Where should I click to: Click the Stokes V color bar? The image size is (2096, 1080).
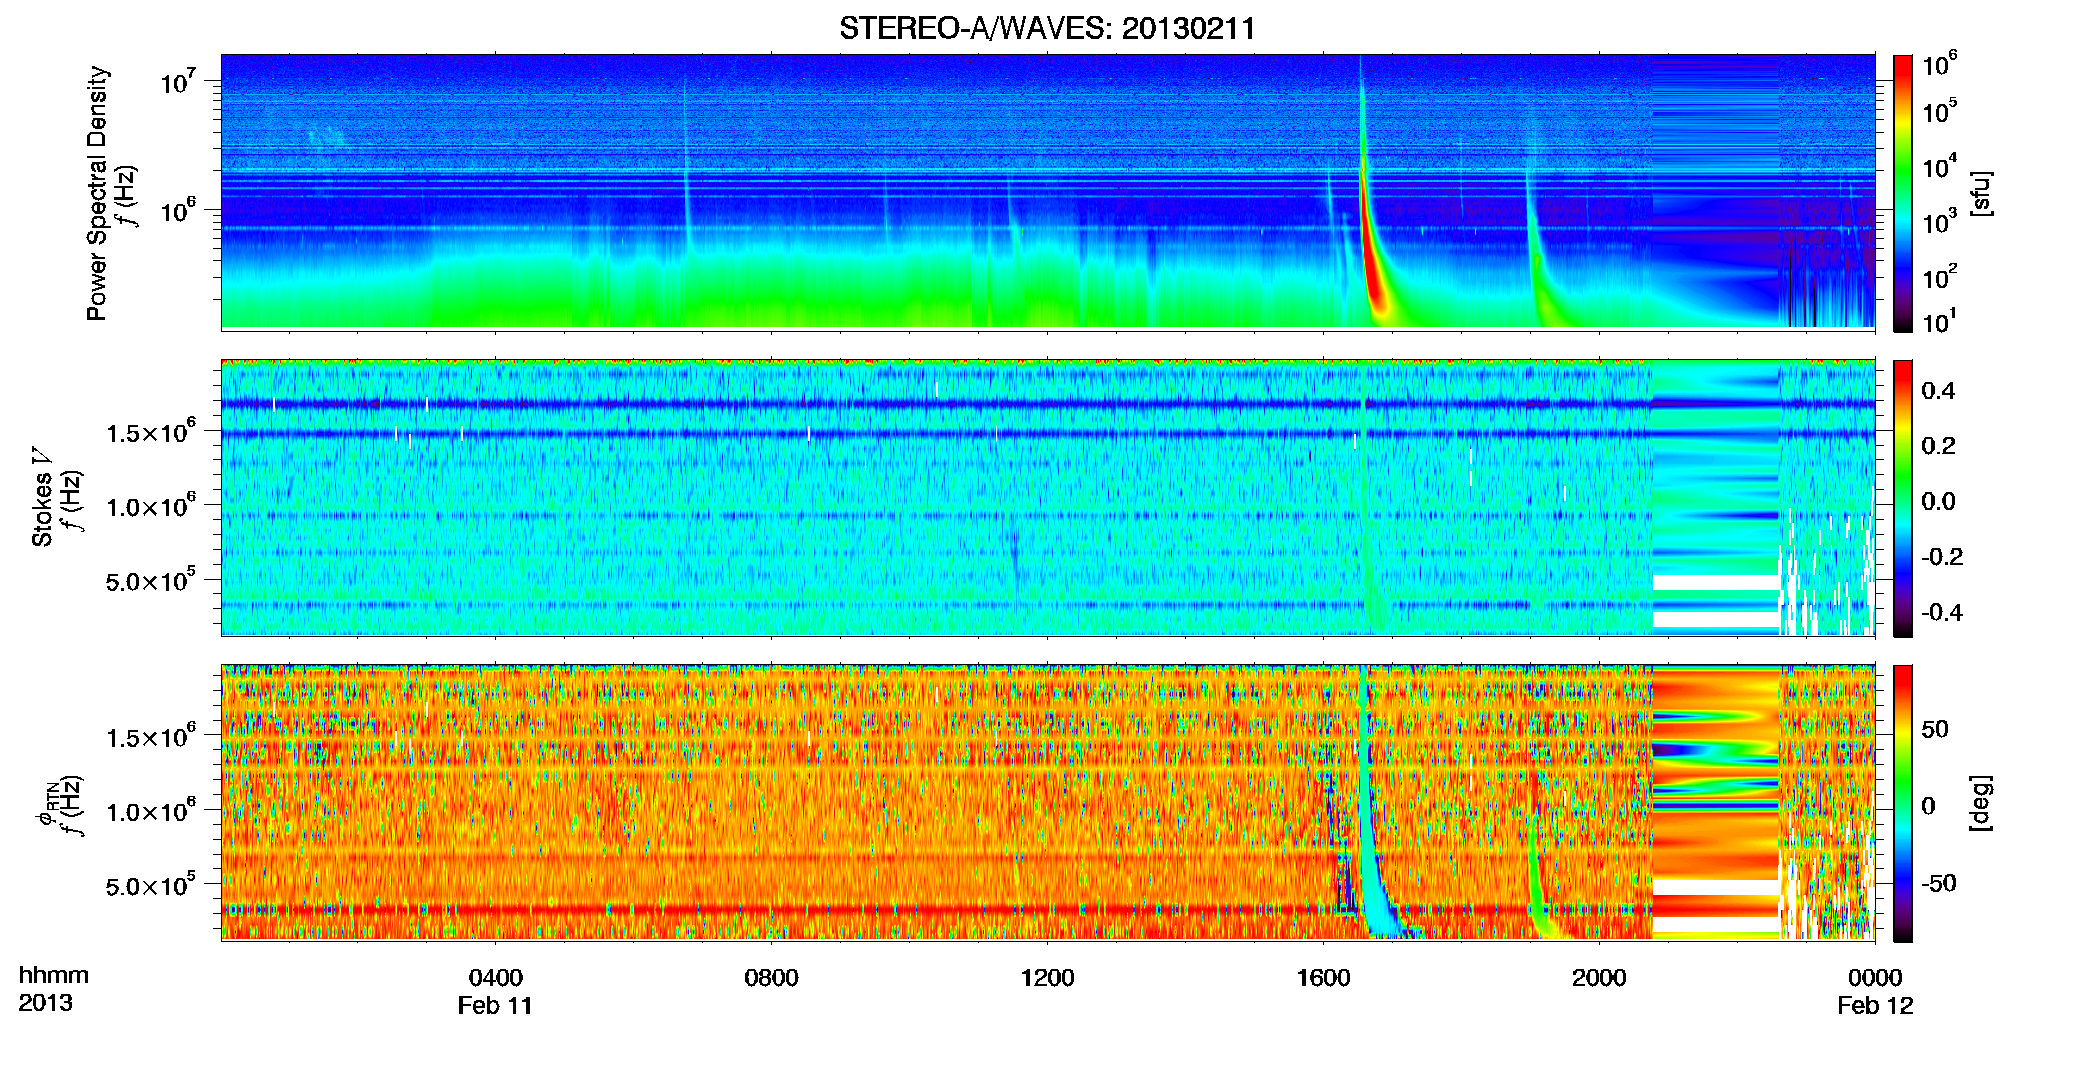point(1902,498)
